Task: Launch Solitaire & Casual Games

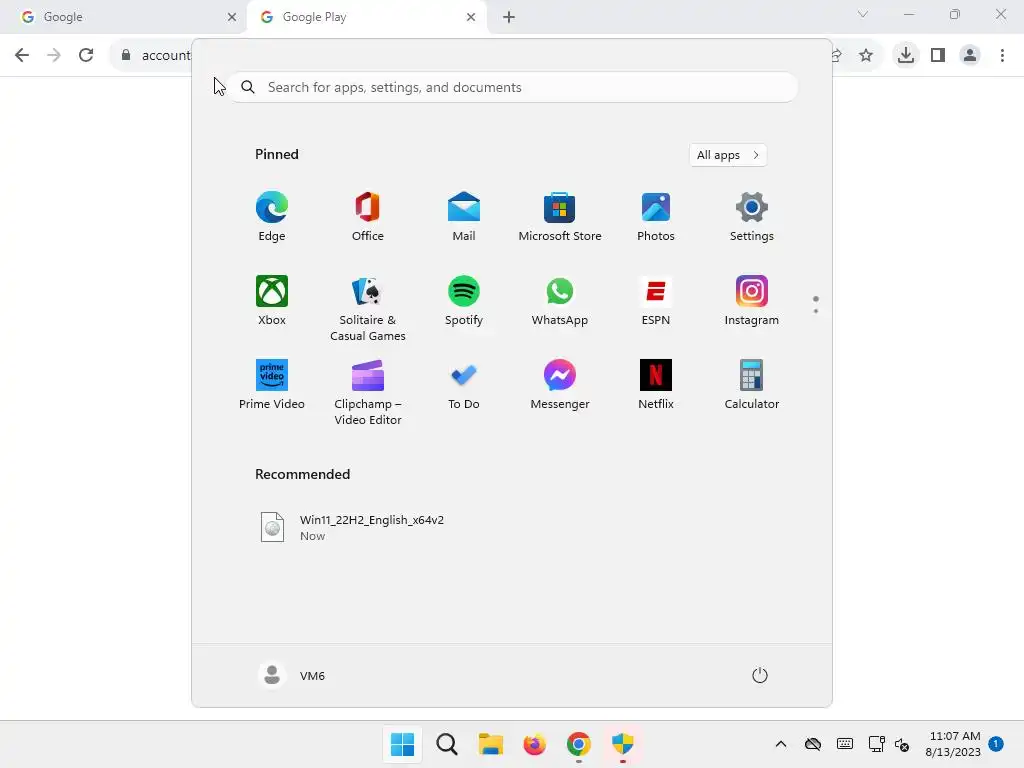Action: 368,309
